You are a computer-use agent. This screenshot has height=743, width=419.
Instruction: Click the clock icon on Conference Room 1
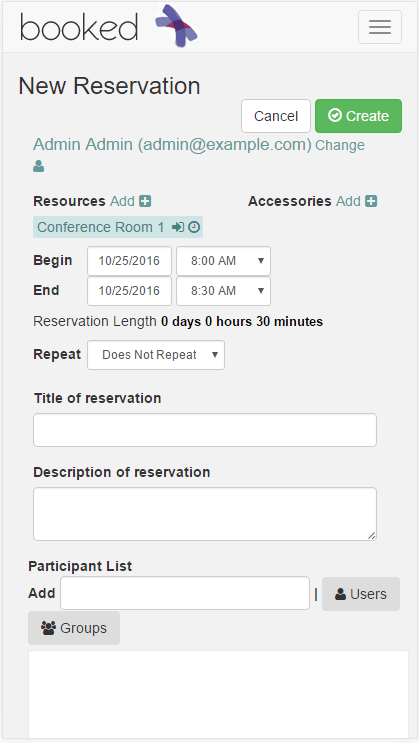pos(194,227)
